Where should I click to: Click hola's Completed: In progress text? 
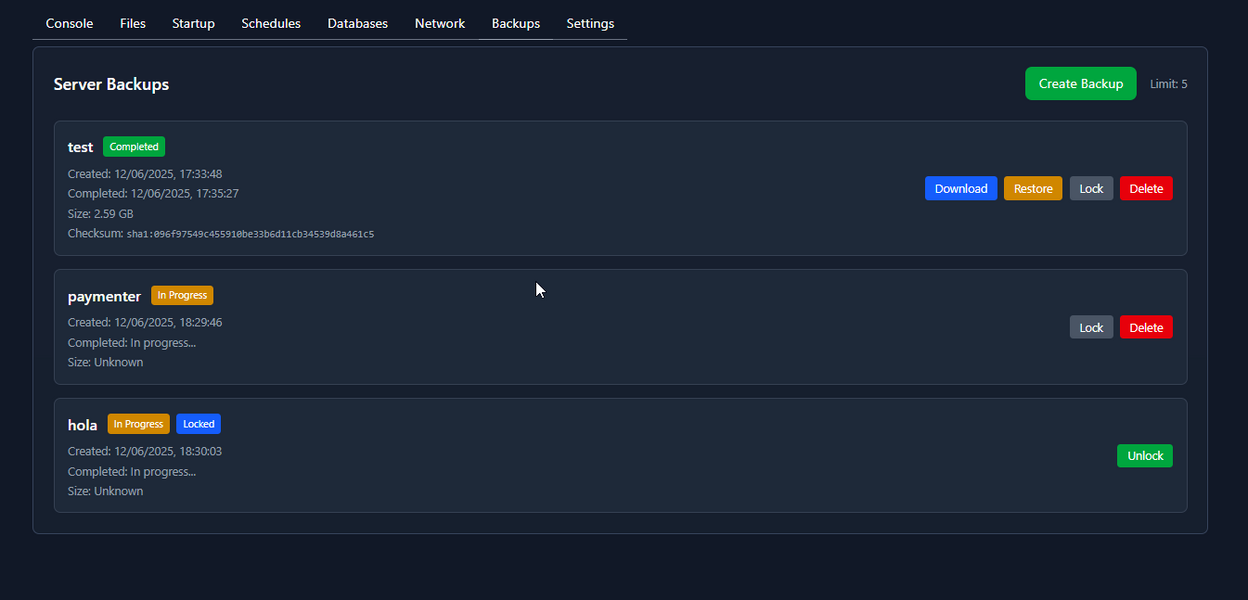click(x=132, y=471)
